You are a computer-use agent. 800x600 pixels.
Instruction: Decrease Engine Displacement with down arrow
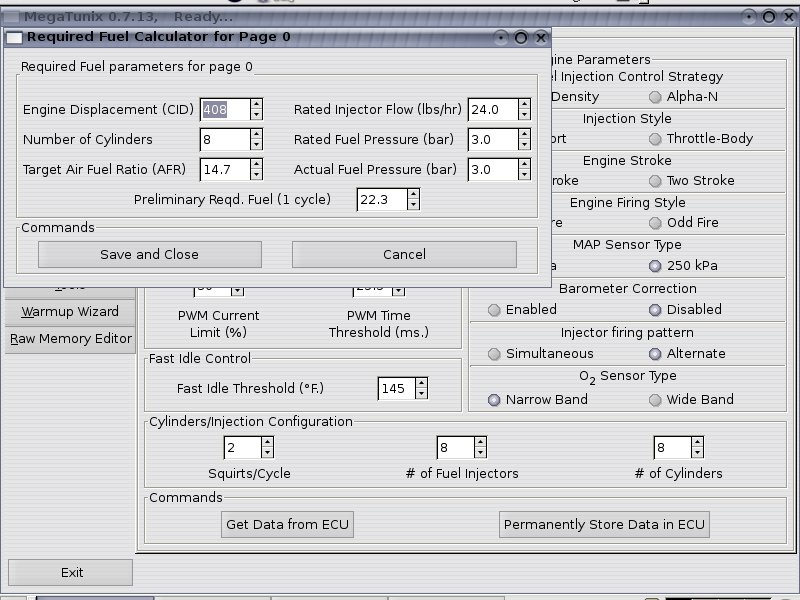(x=257, y=115)
